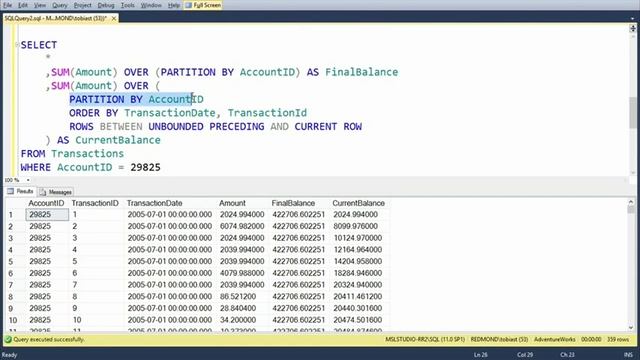This screenshot has width=640, height=360.
Task: Open the Tools menu
Action: tap(127, 5)
